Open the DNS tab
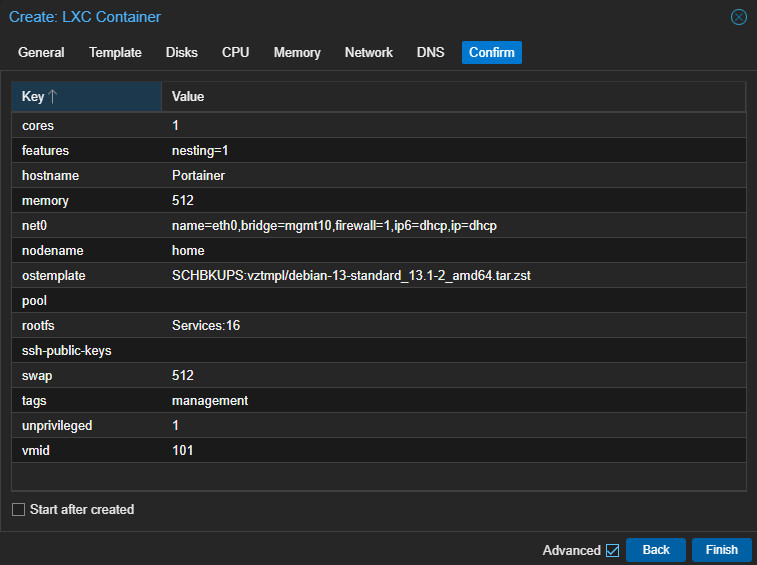Viewport: 757px width, 565px height. pyautogui.click(x=430, y=52)
